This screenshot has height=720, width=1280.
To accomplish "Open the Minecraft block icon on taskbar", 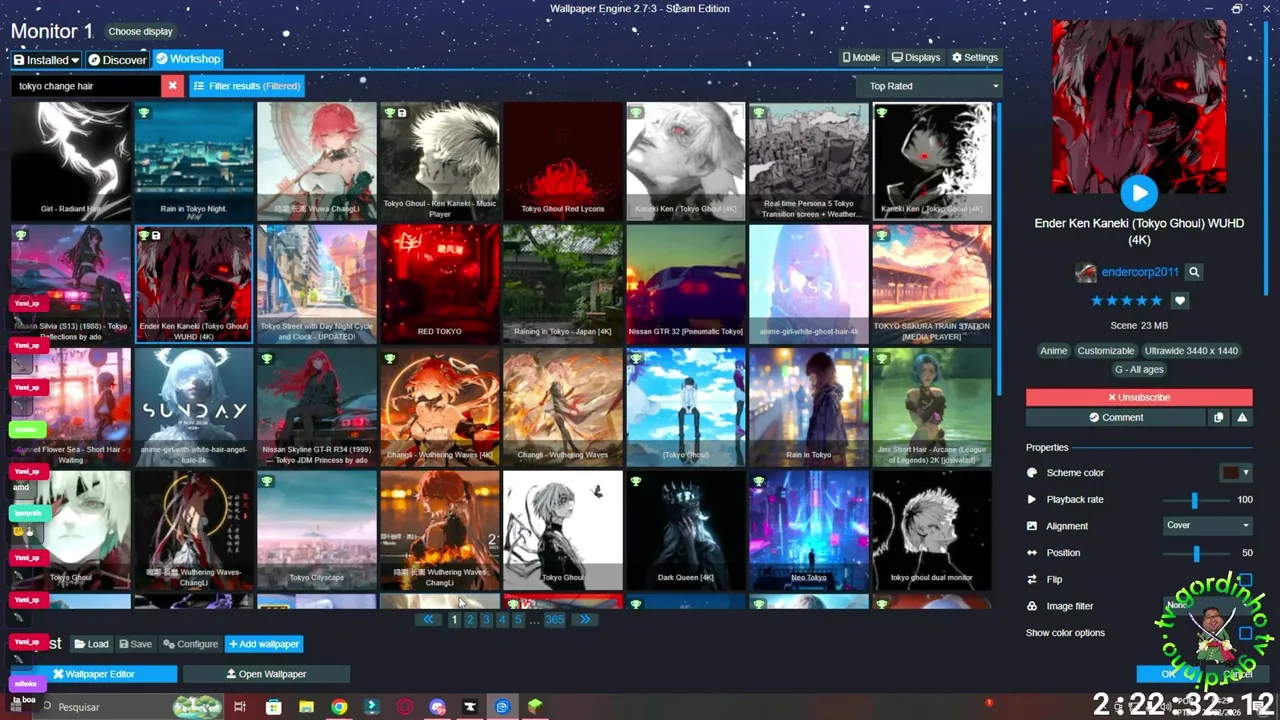I will click(x=535, y=707).
